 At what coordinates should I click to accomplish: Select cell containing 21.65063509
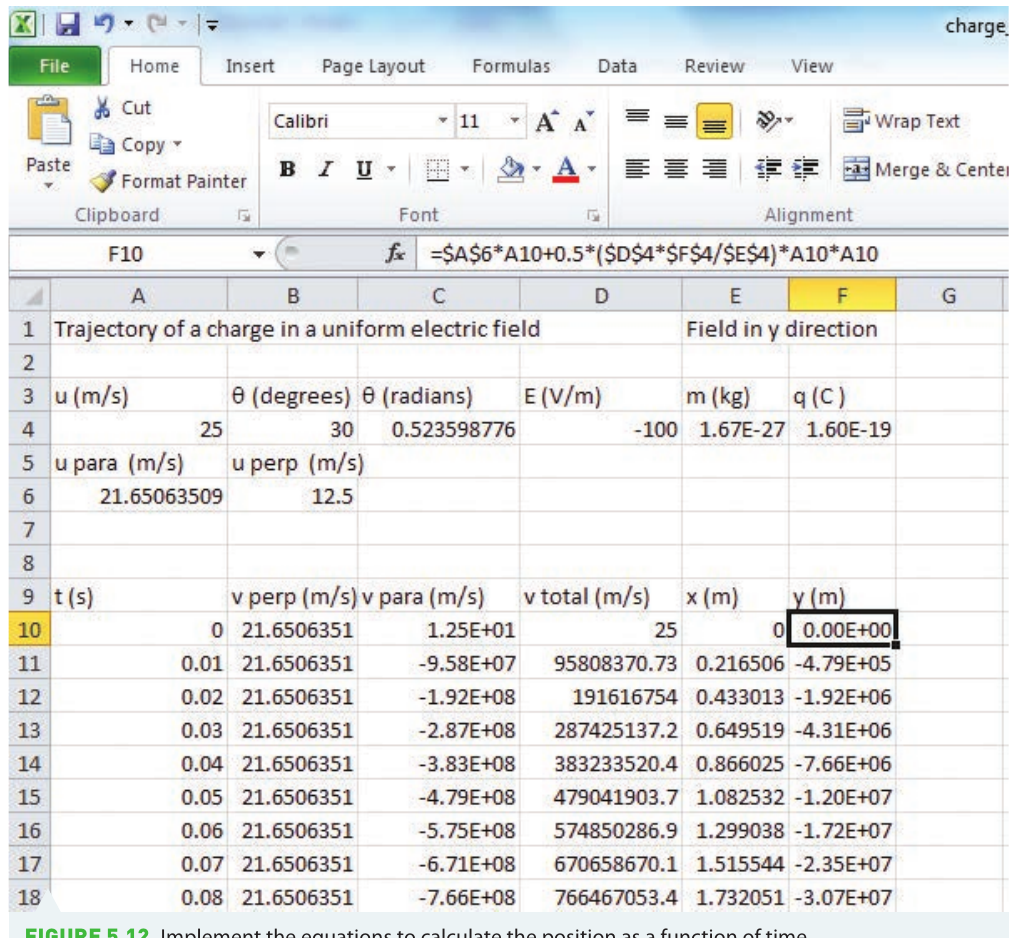[139, 496]
